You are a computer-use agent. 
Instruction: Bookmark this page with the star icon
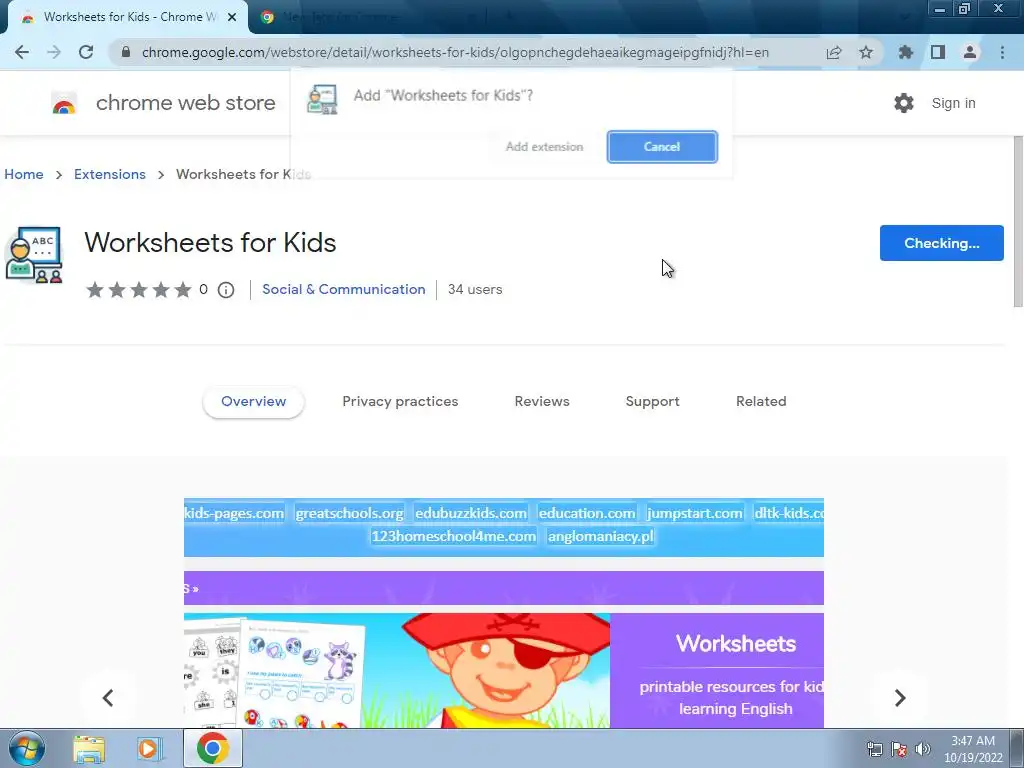point(866,52)
